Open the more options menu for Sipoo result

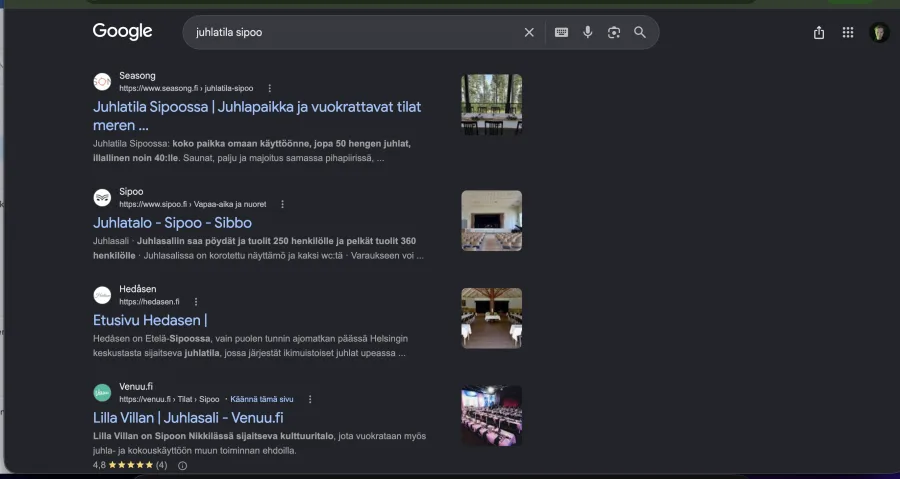(x=282, y=204)
